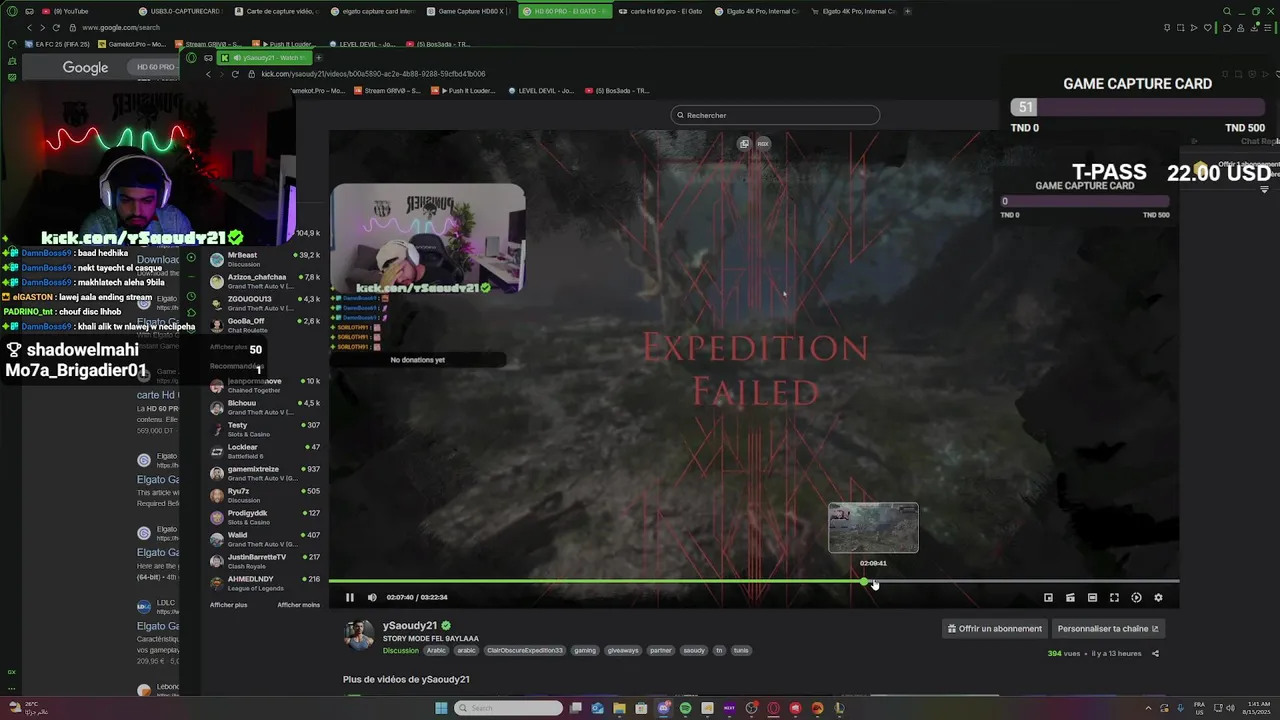This screenshot has height=720, width=1280.
Task: Enter fullscreen in the video player
Action: click(x=1114, y=597)
